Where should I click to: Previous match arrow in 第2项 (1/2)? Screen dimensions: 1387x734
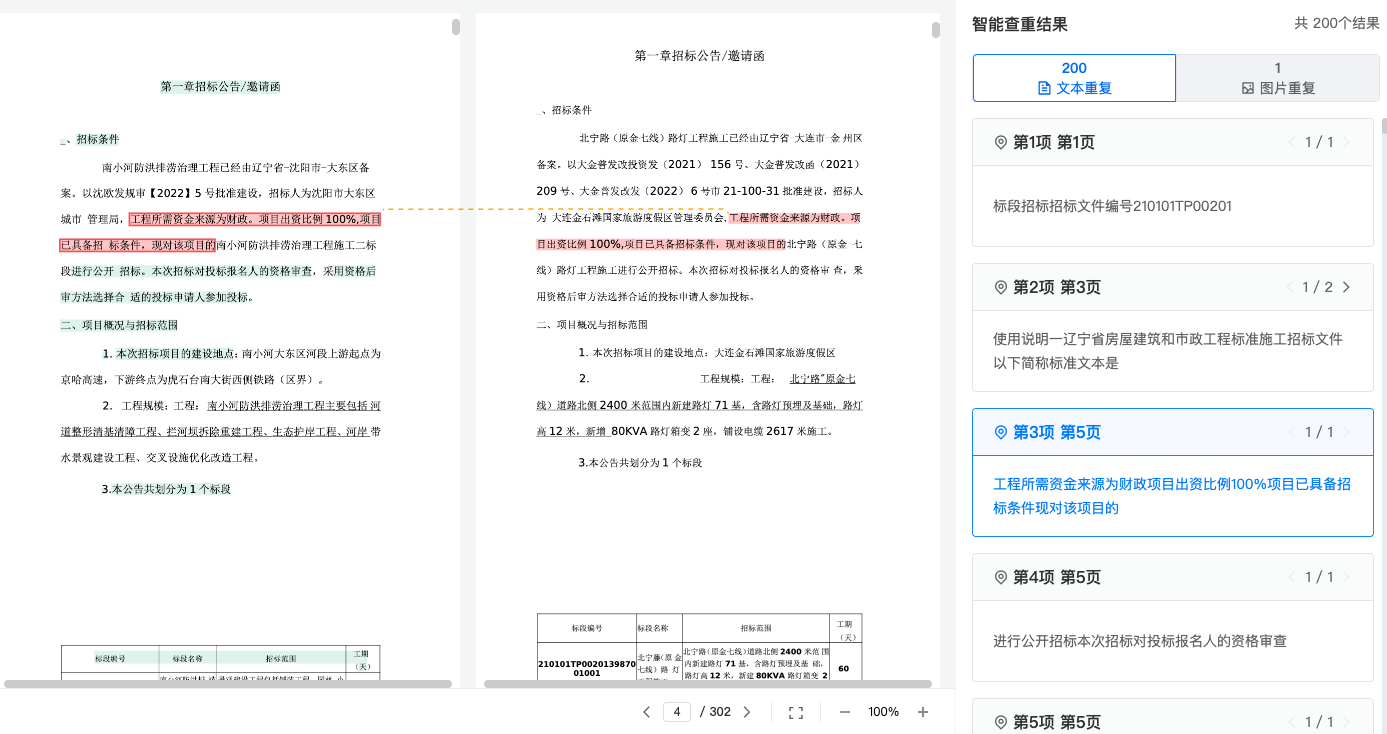click(x=1290, y=287)
